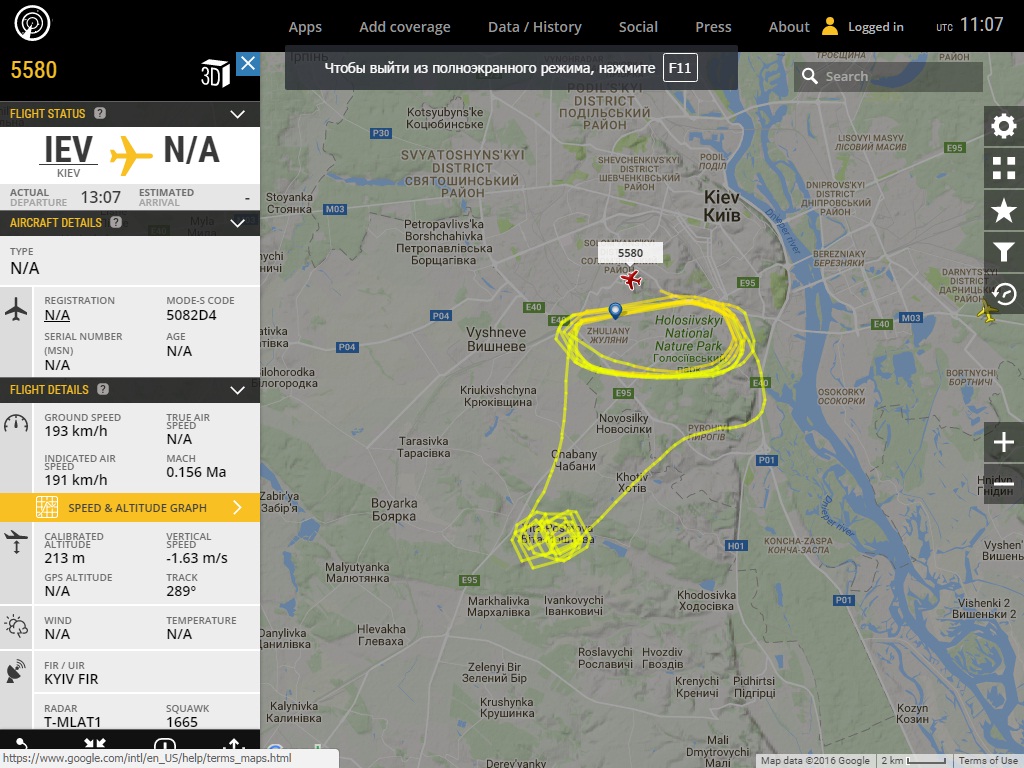1024x768 pixels.
Task: Collapse the Flight Details section
Action: coord(238,391)
